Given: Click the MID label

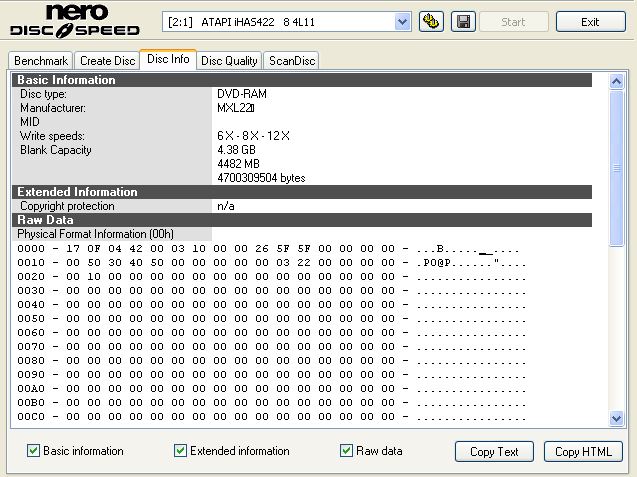Looking at the screenshot, I should [30, 122].
